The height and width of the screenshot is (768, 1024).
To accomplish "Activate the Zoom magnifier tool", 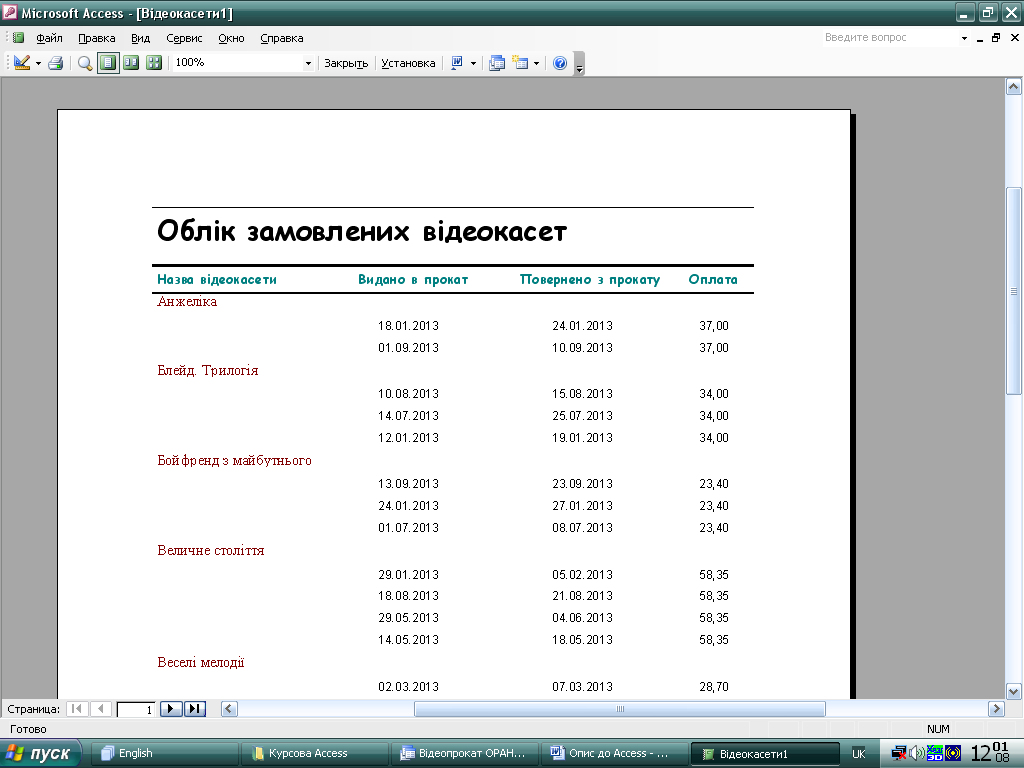I will [x=85, y=63].
